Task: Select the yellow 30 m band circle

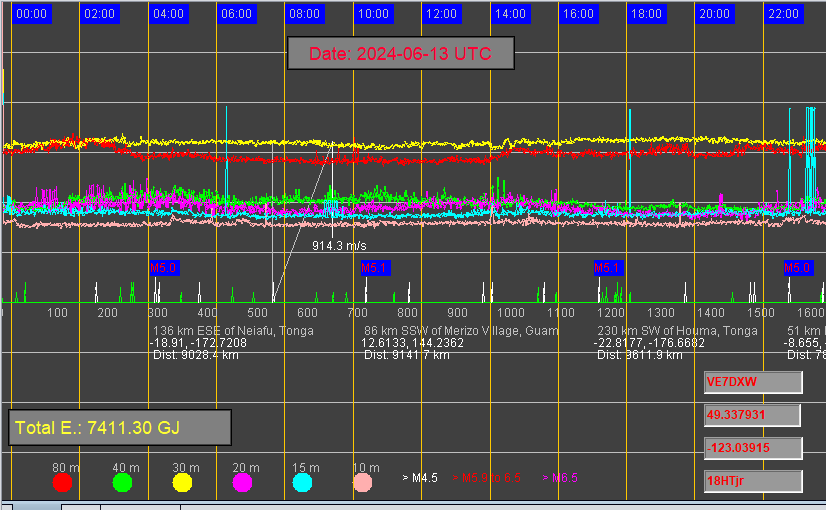Action: [x=183, y=483]
